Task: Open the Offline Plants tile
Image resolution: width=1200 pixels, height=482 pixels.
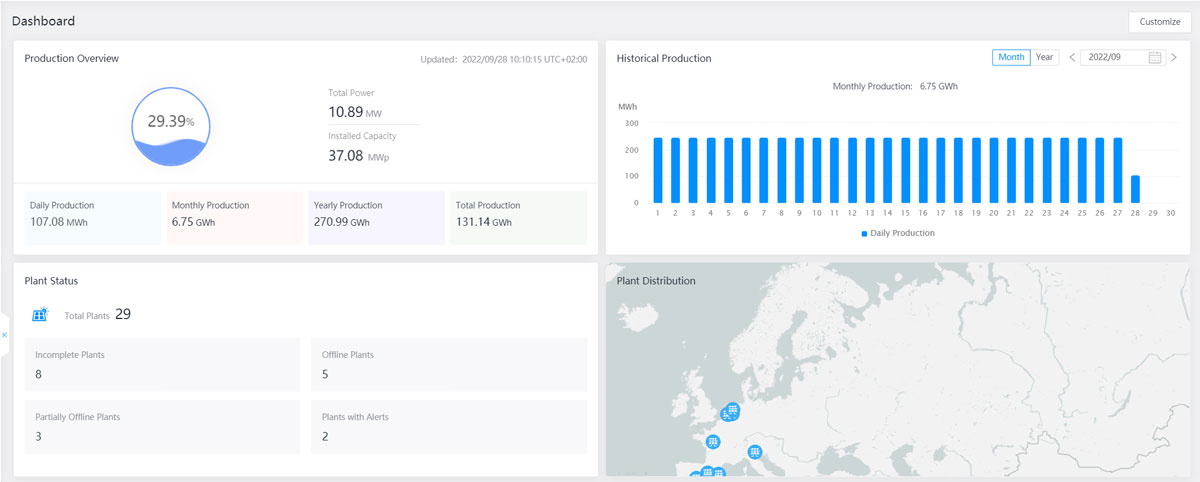Action: pyautogui.click(x=449, y=365)
